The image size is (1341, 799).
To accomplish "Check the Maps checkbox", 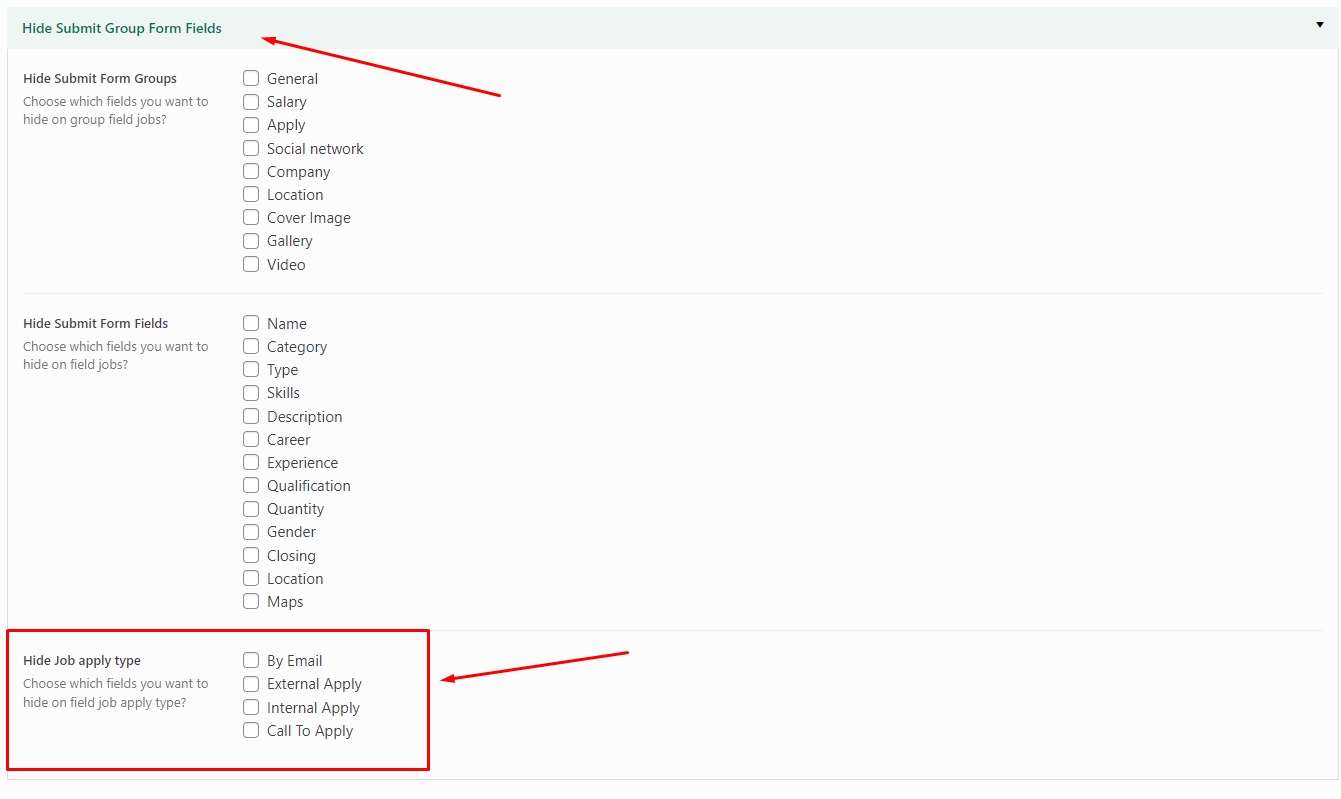I will pyautogui.click(x=251, y=601).
